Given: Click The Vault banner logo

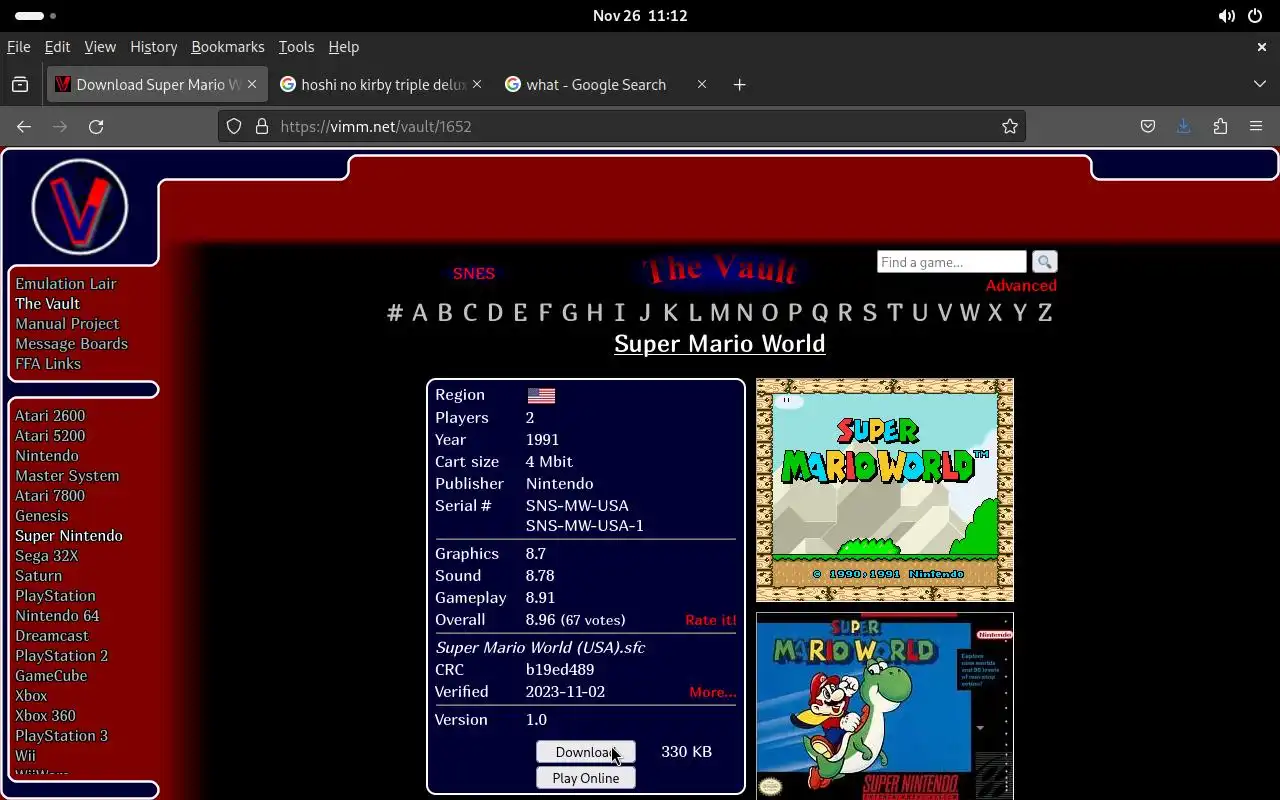Looking at the screenshot, I should coord(720,270).
